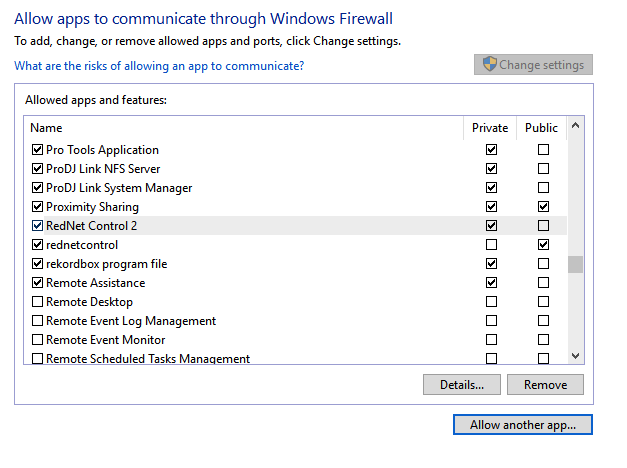Select the ProDJ Link NFS Server text
The image size is (627, 468).
point(103,168)
